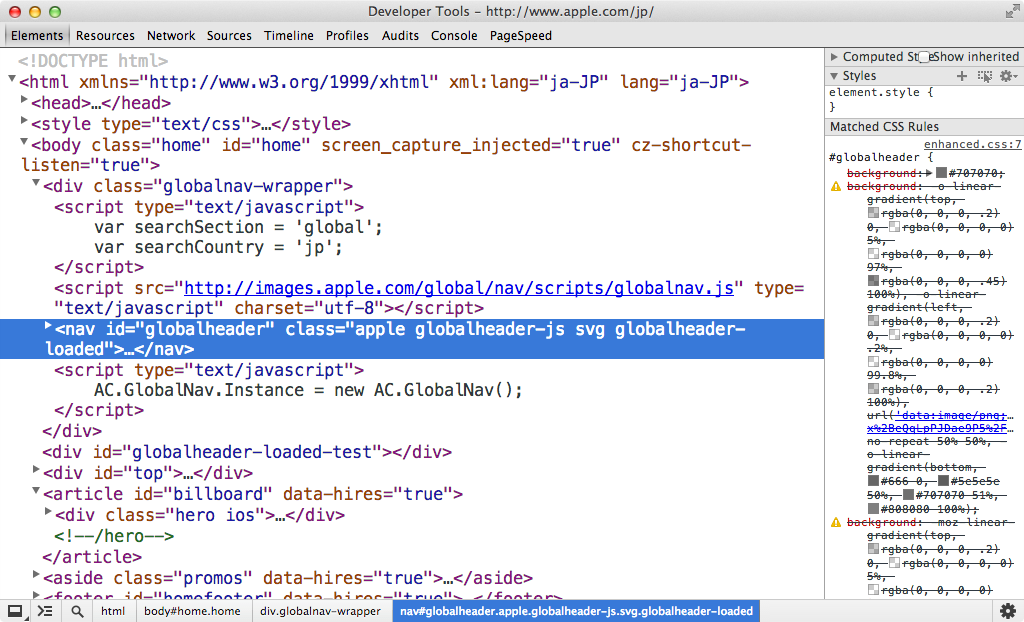Select the closing </article> tag row

point(92,557)
